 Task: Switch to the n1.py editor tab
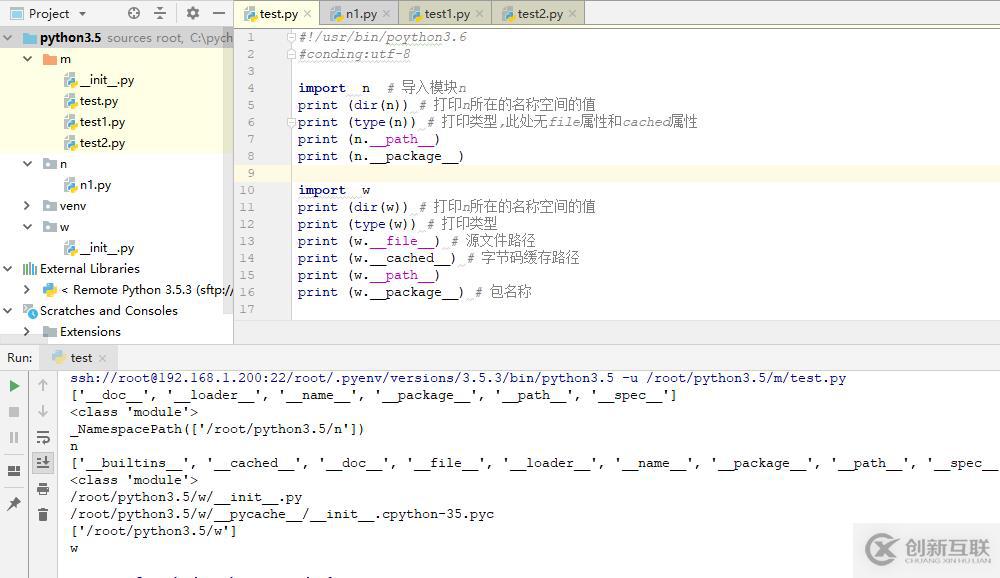point(361,13)
